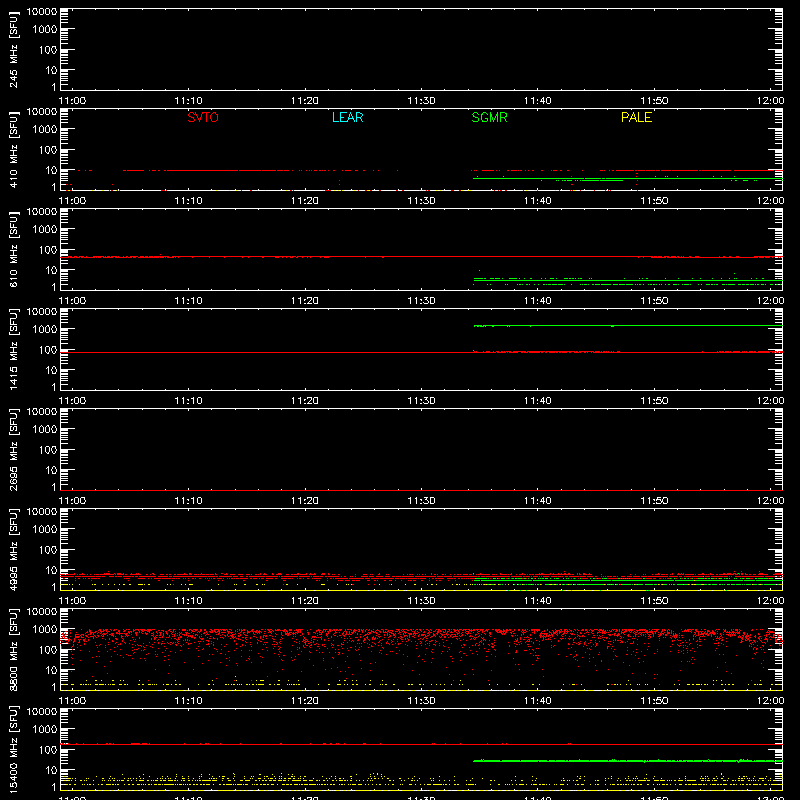Select the 1415 MHz [SFU] axis label
The width and height of the screenshot is (800, 800).
tap(13, 349)
